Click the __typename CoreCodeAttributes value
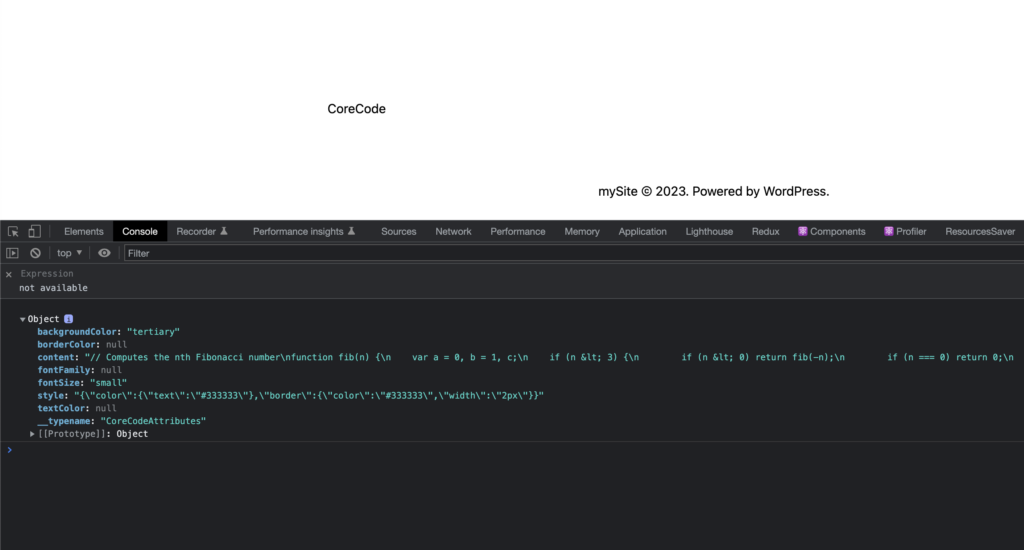This screenshot has width=1024, height=550. click(x=153, y=421)
